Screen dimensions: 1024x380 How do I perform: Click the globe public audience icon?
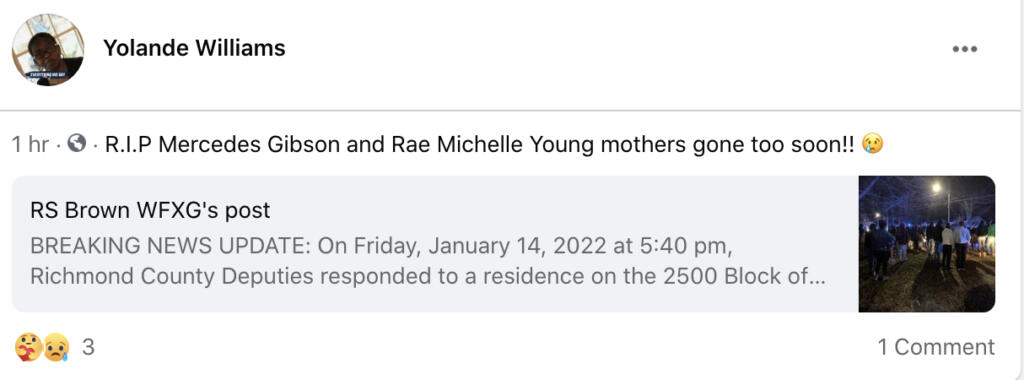(77, 143)
